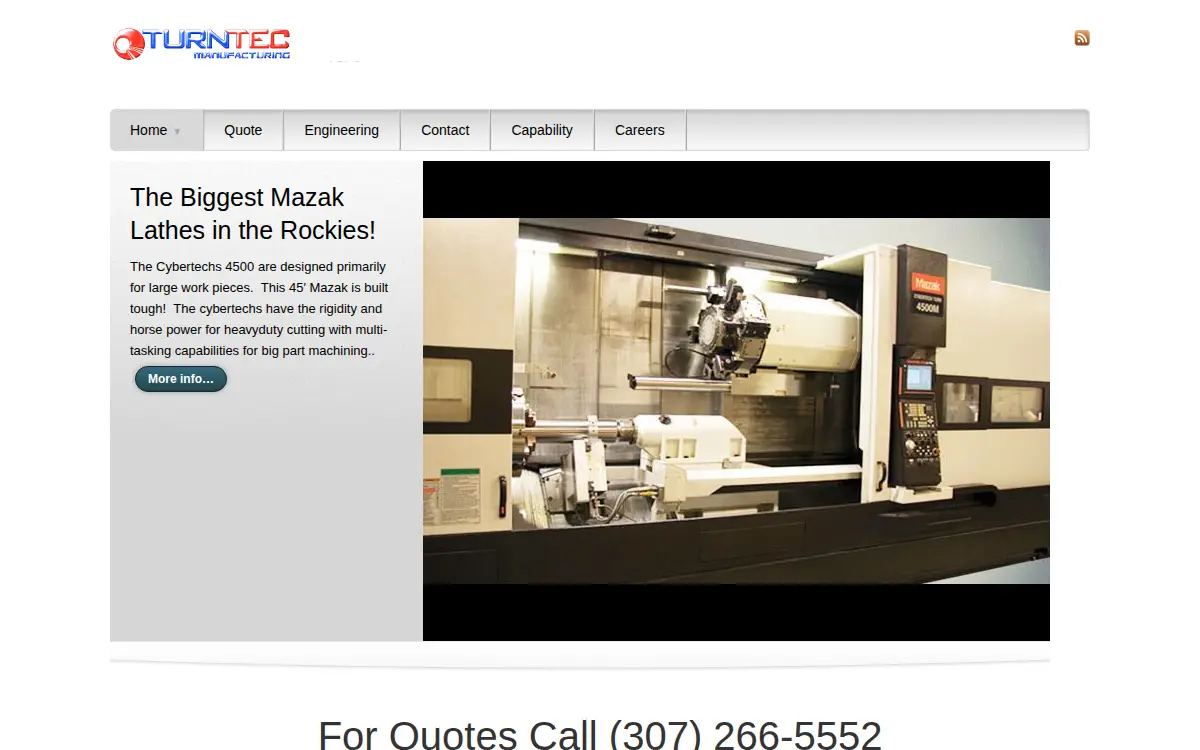Viewport: 1200px width, 750px height.
Task: Click the "For Quotes Call (307) 266-5552" text
Action: (x=600, y=735)
